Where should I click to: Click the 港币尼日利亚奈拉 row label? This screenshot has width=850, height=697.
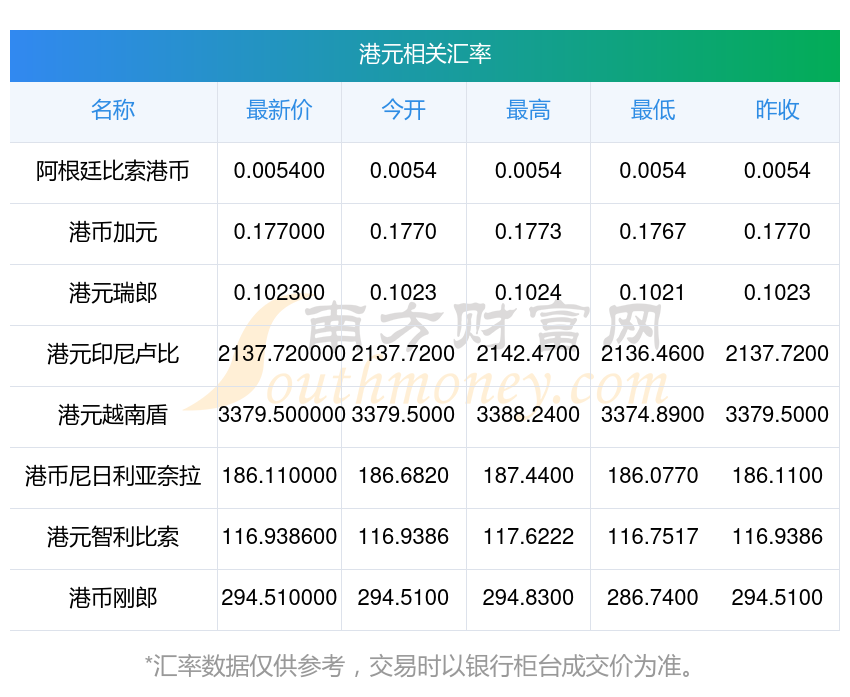pos(113,476)
